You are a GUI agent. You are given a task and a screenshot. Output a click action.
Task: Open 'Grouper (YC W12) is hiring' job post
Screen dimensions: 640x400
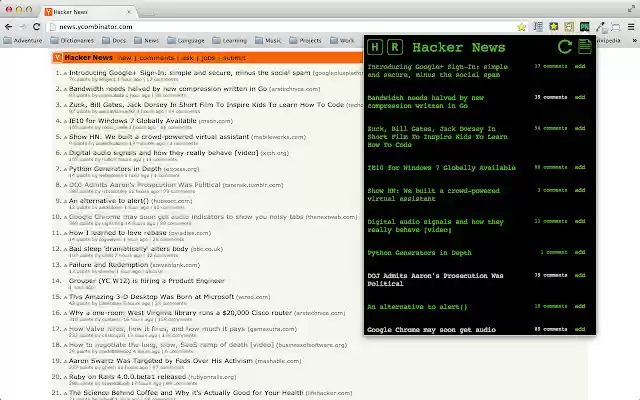tap(147, 281)
